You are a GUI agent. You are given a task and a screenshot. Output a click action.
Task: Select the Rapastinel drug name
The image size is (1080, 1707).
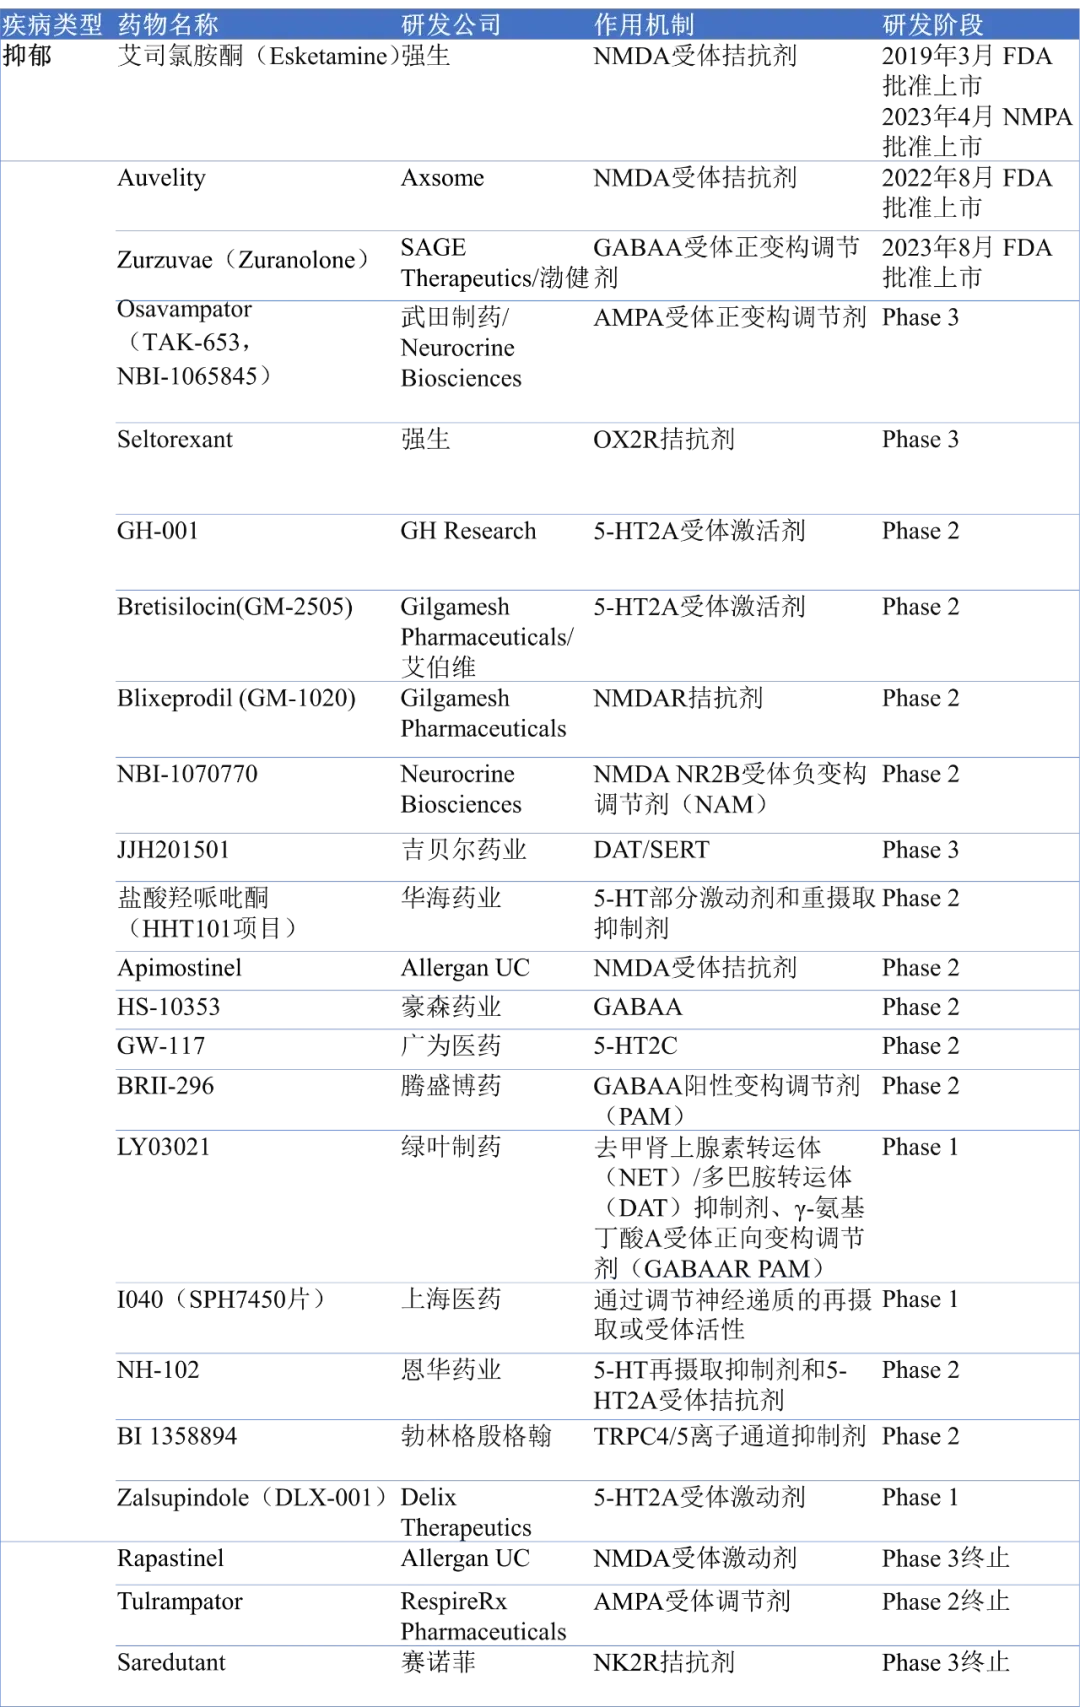click(x=170, y=1558)
